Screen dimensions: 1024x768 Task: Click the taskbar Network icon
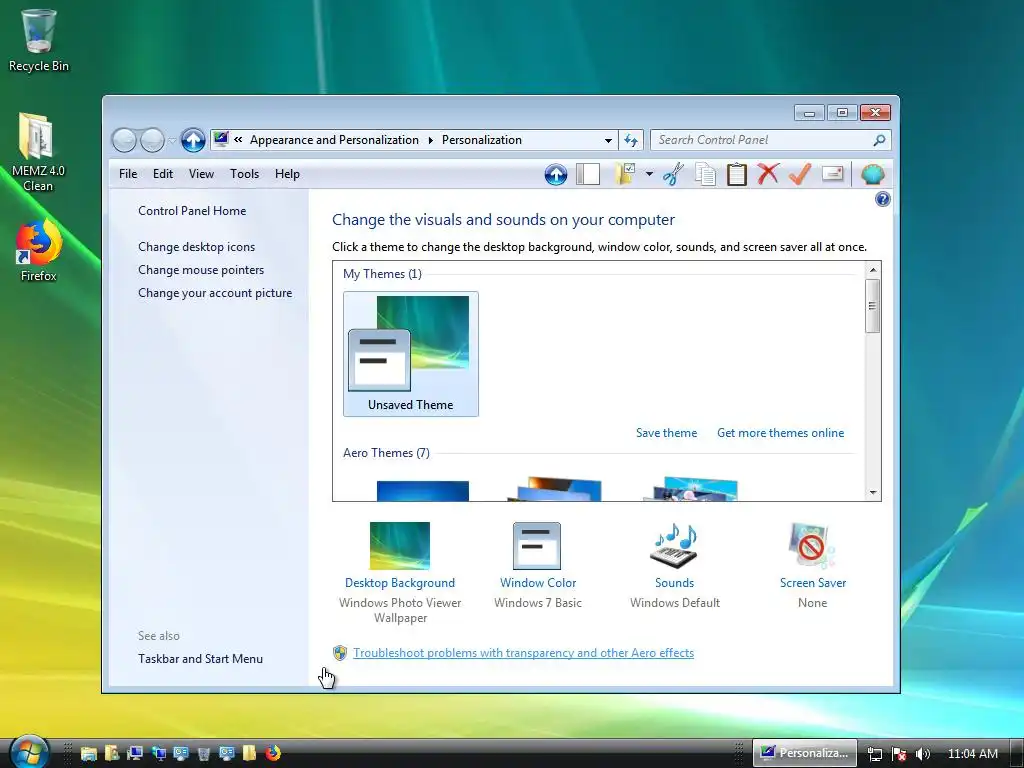coord(159,754)
